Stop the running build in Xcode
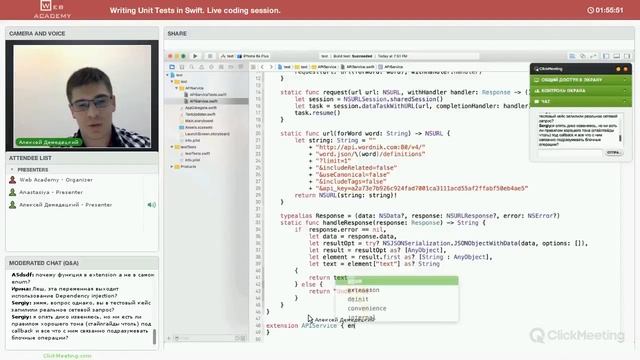 click(210, 56)
